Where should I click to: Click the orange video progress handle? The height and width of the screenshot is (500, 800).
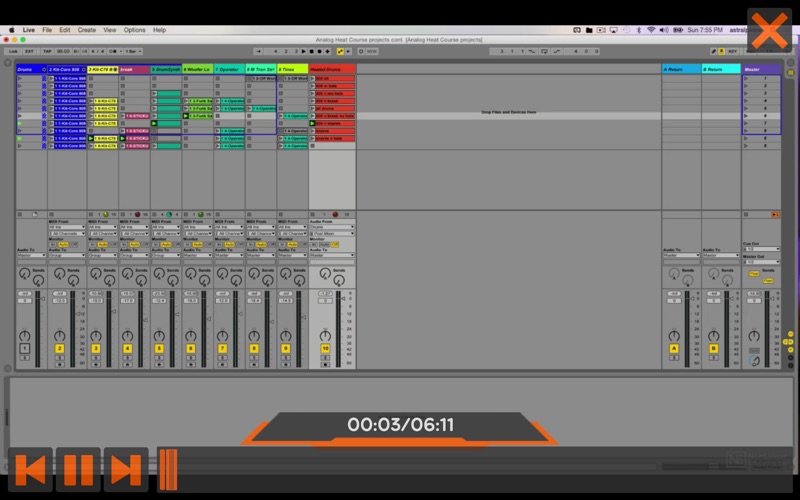pyautogui.click(x=168, y=469)
